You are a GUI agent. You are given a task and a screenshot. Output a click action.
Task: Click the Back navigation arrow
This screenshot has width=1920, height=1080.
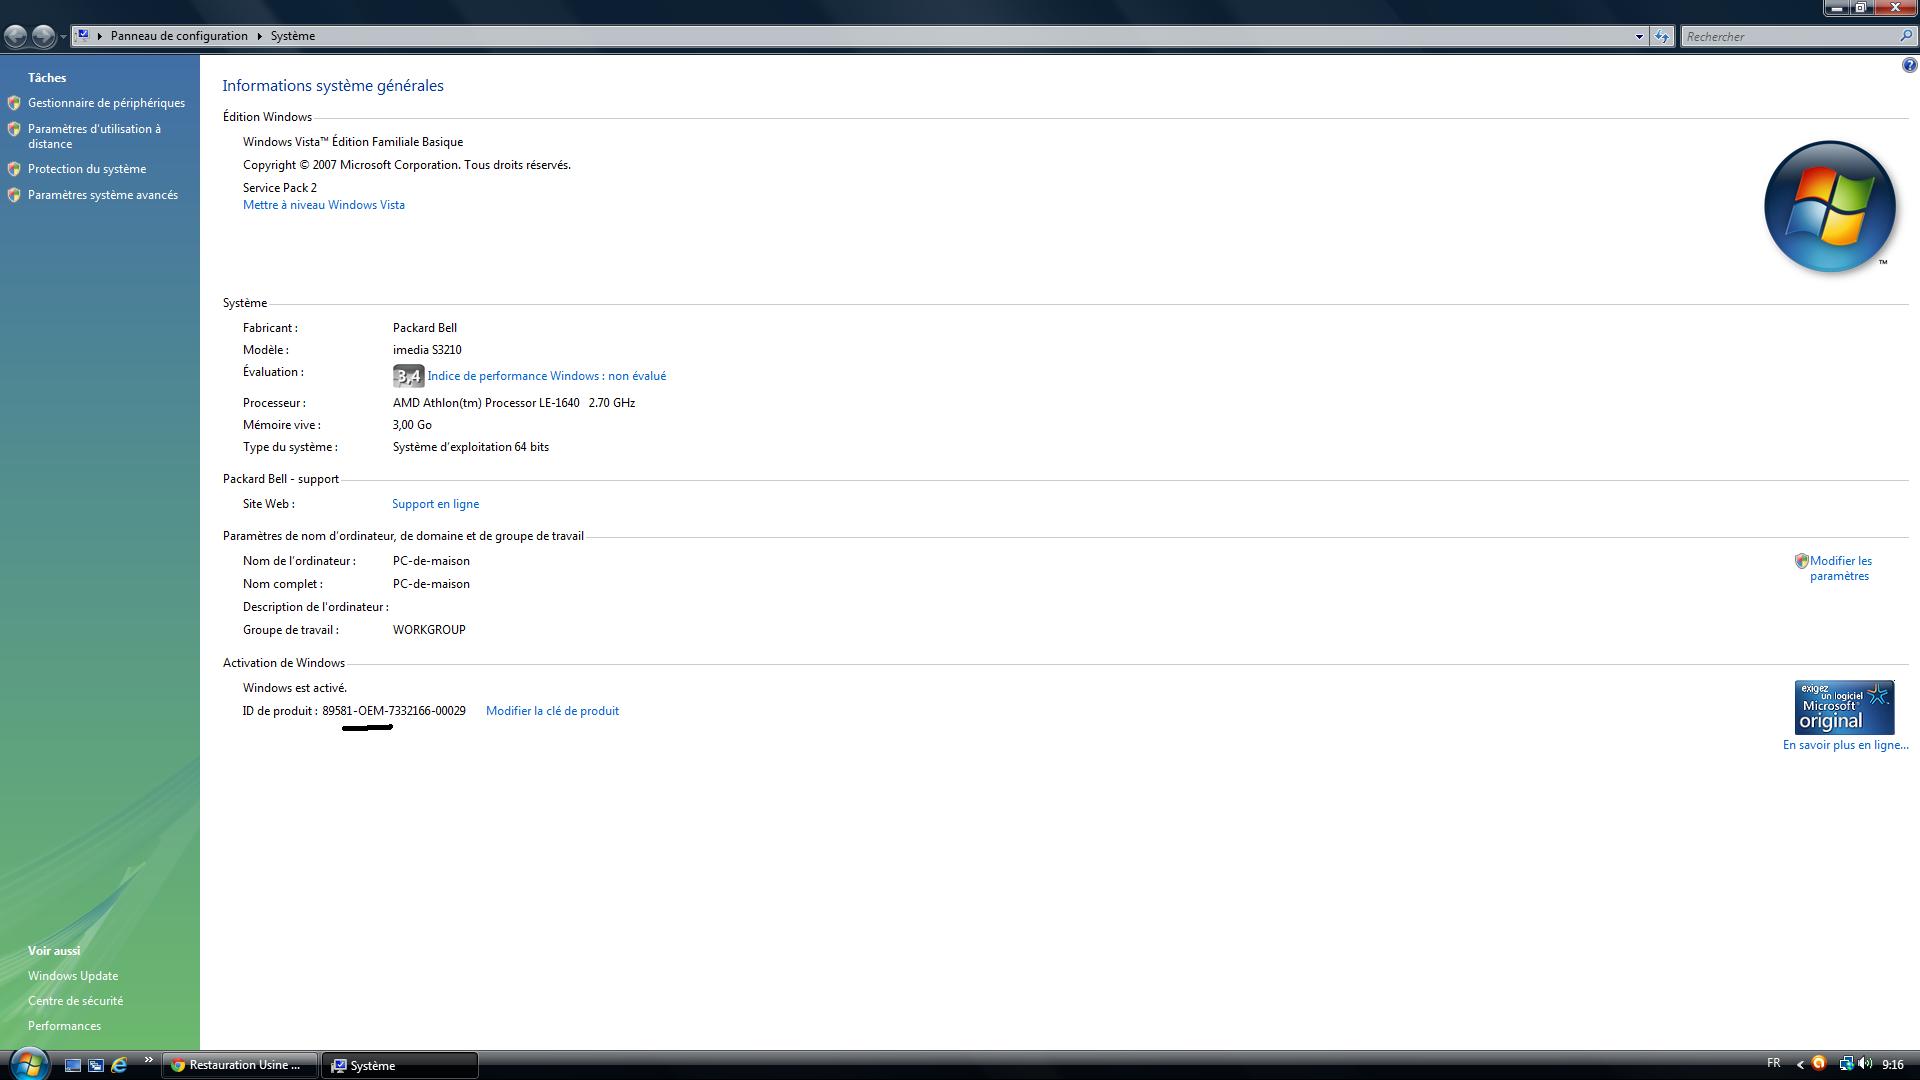coord(16,36)
